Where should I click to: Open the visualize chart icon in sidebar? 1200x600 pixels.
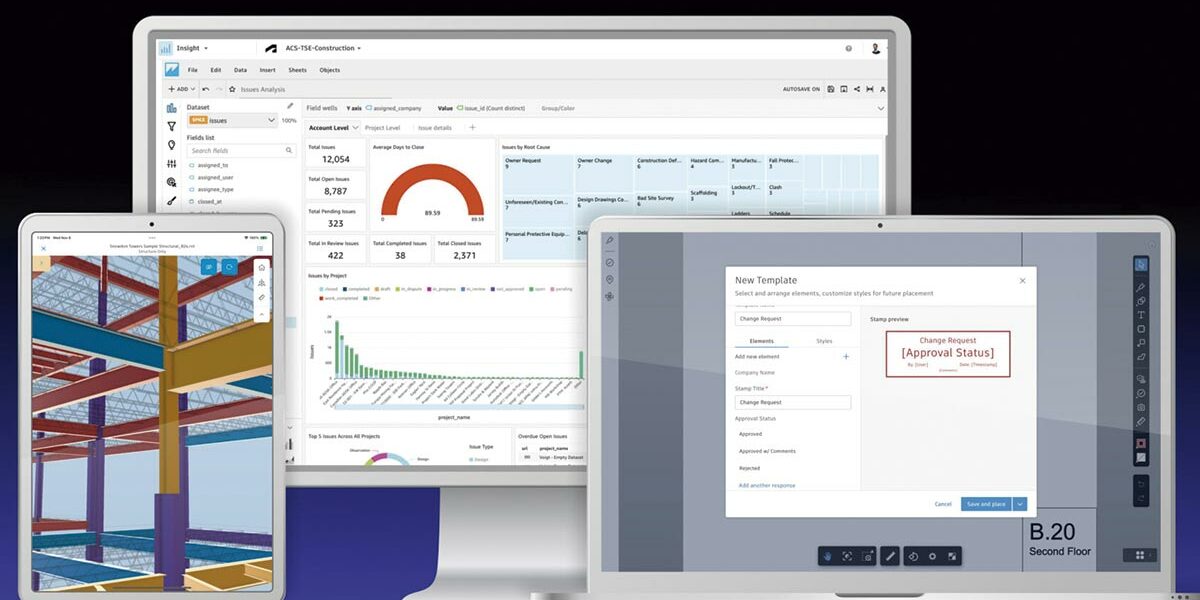coord(172,108)
